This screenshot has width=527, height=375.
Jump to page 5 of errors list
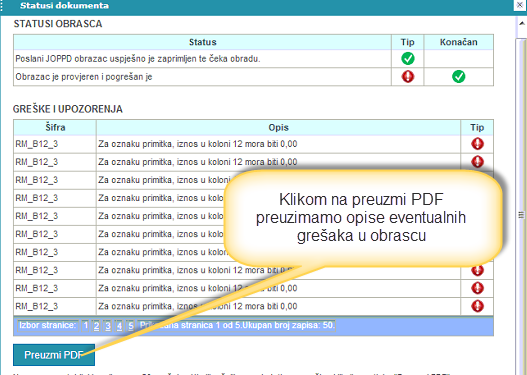pyautogui.click(x=131, y=326)
